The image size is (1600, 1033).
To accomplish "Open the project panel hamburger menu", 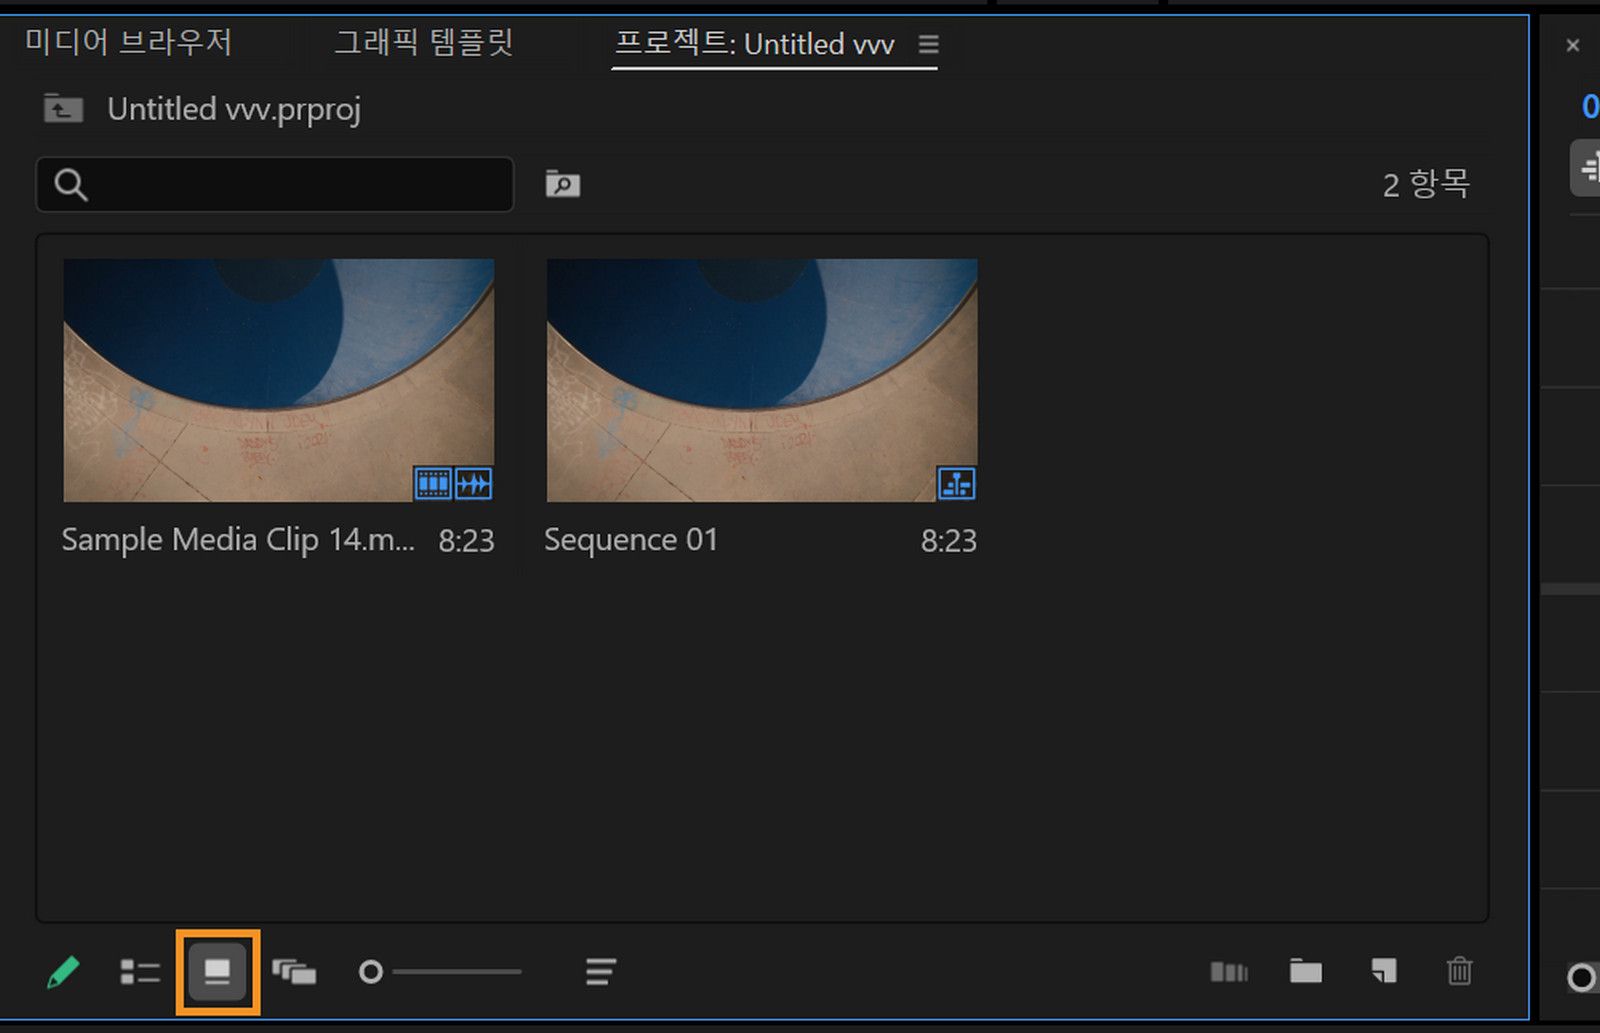I will [x=928, y=44].
